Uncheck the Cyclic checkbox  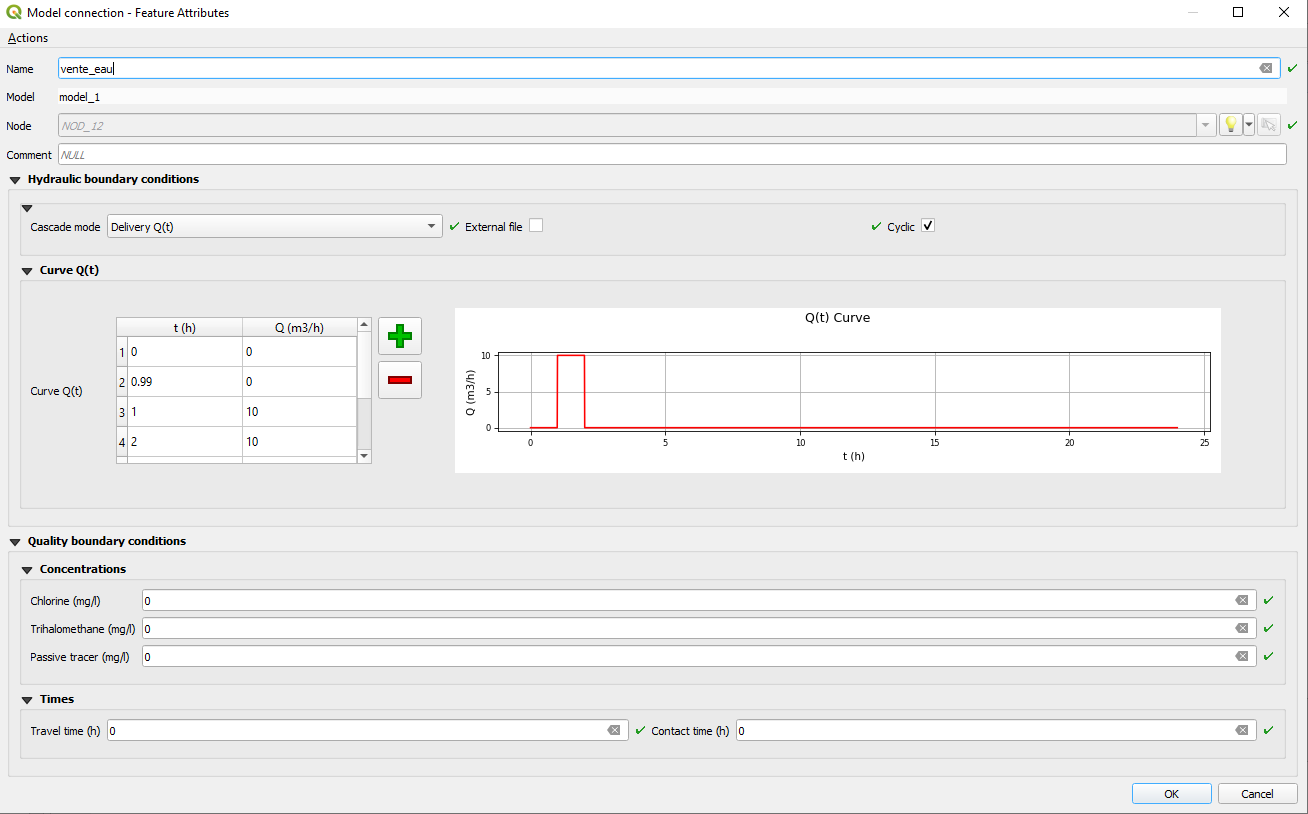coord(928,225)
